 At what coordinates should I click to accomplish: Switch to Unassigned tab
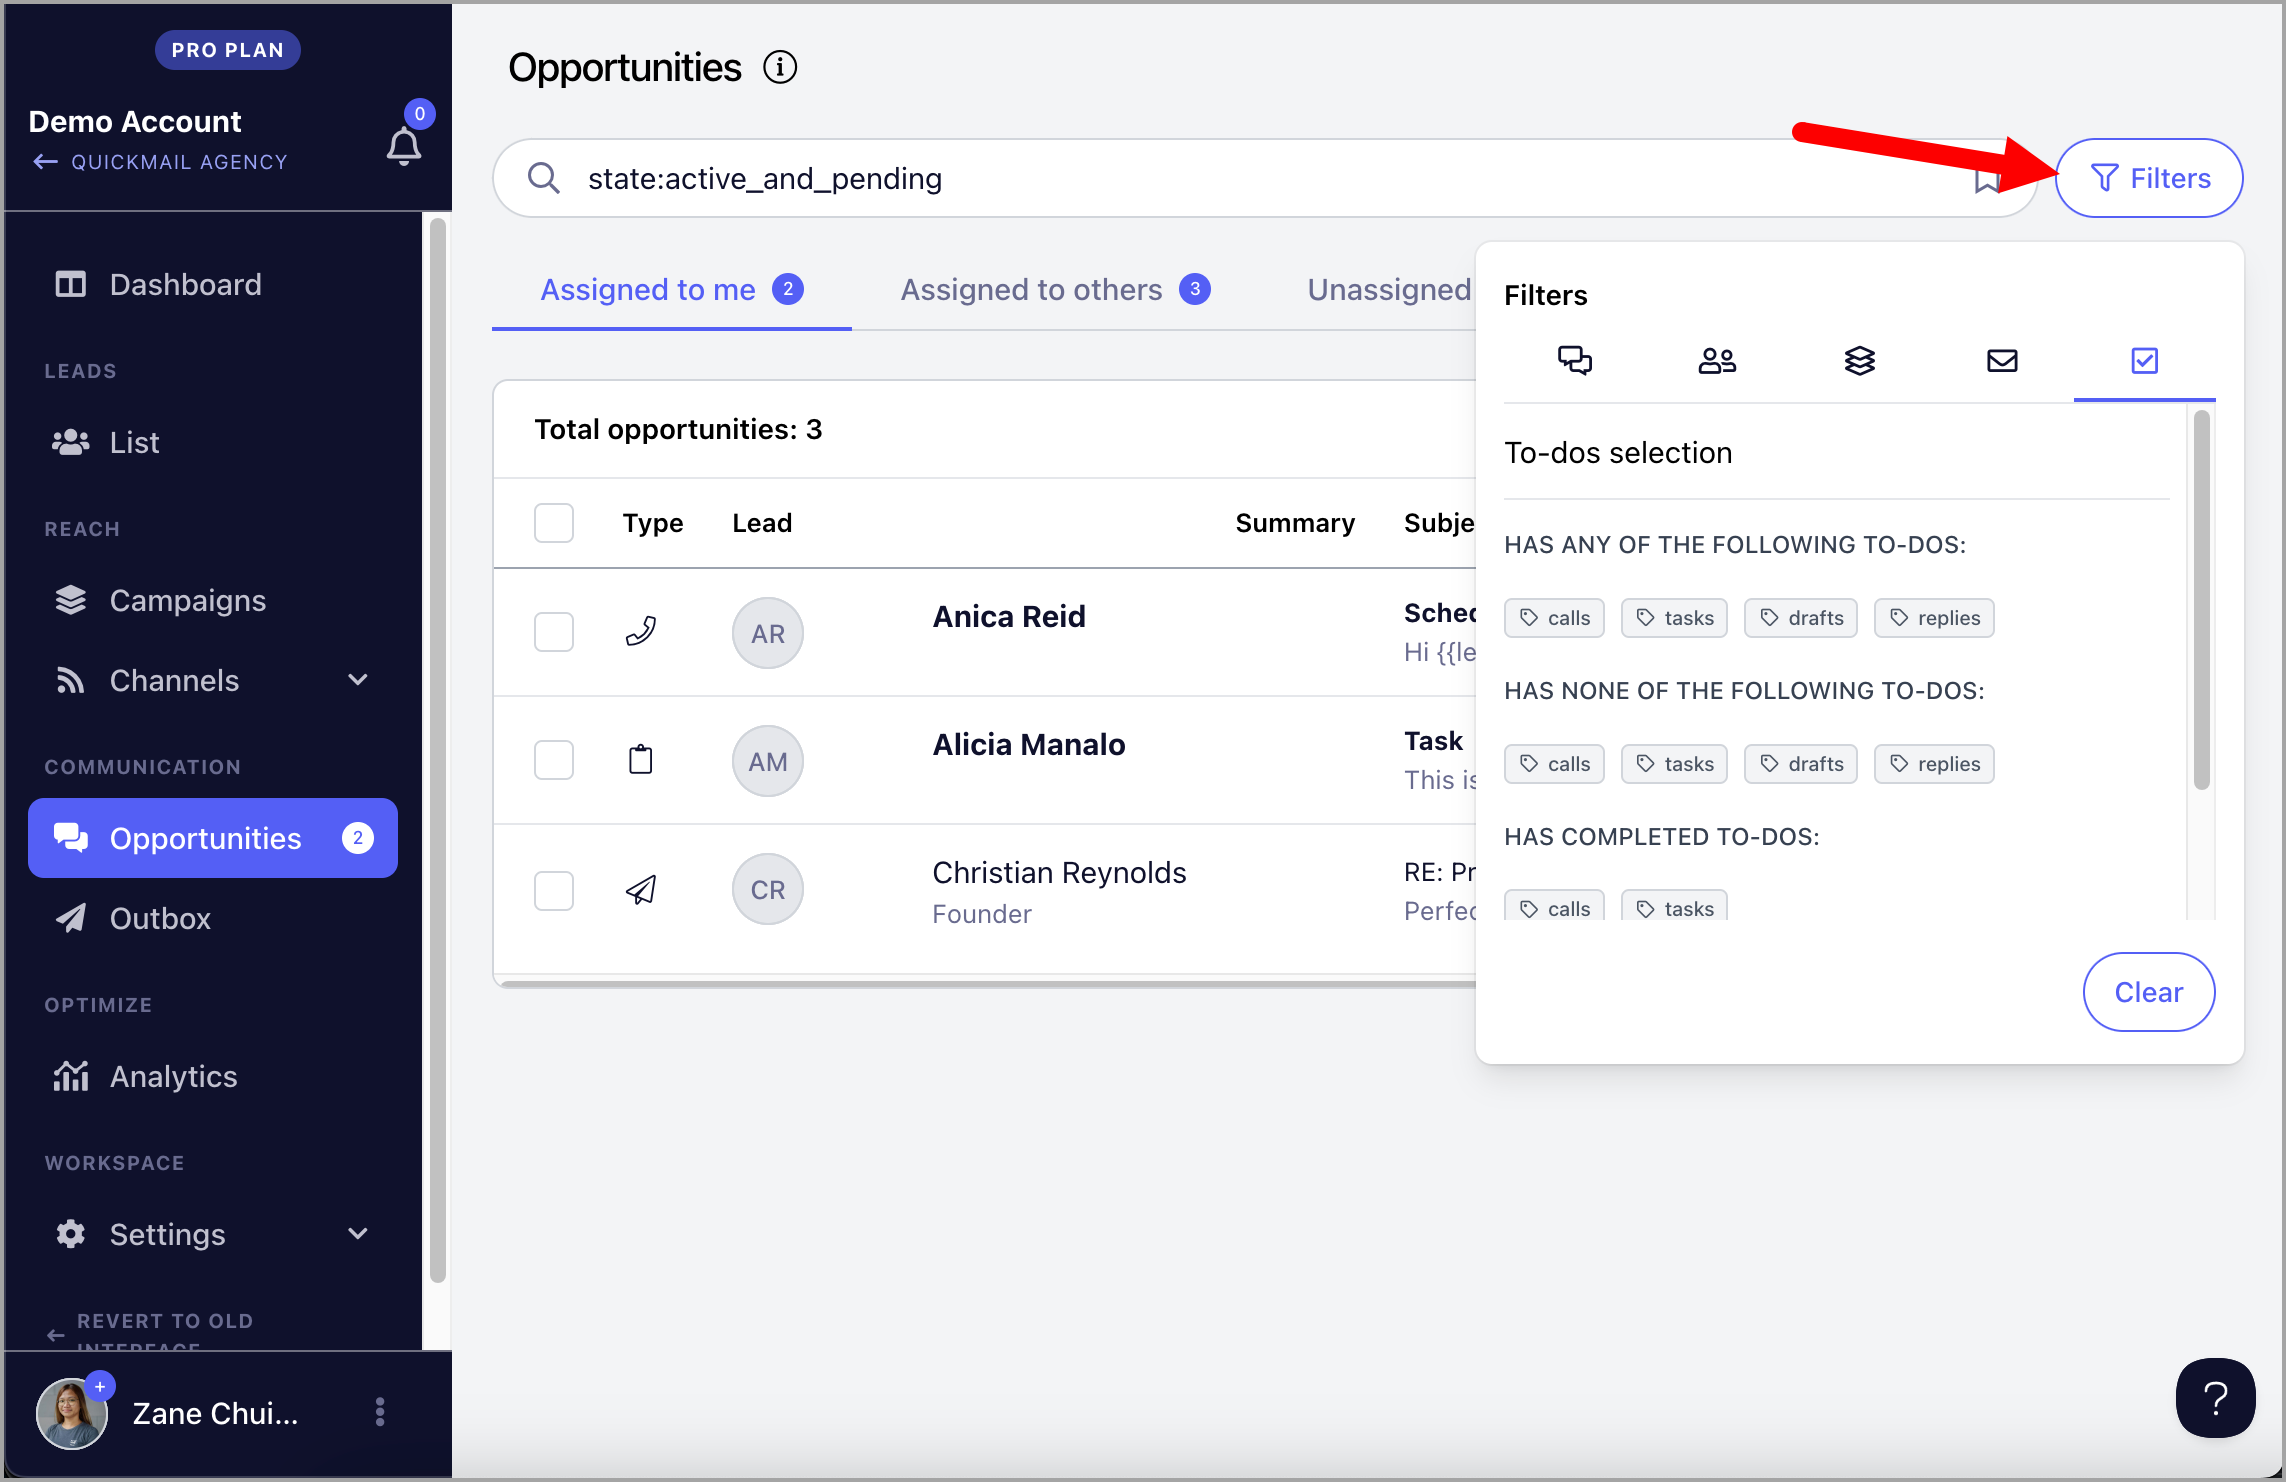click(1389, 290)
